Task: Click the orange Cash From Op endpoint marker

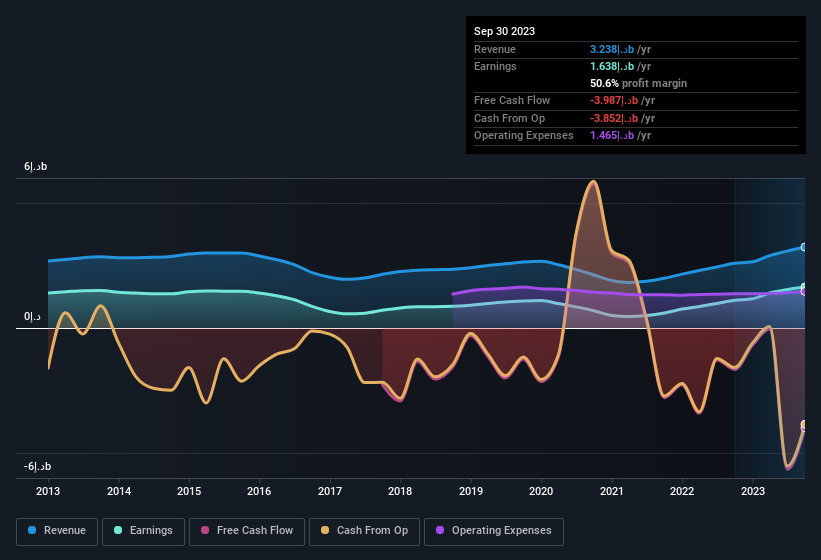Action: click(803, 424)
